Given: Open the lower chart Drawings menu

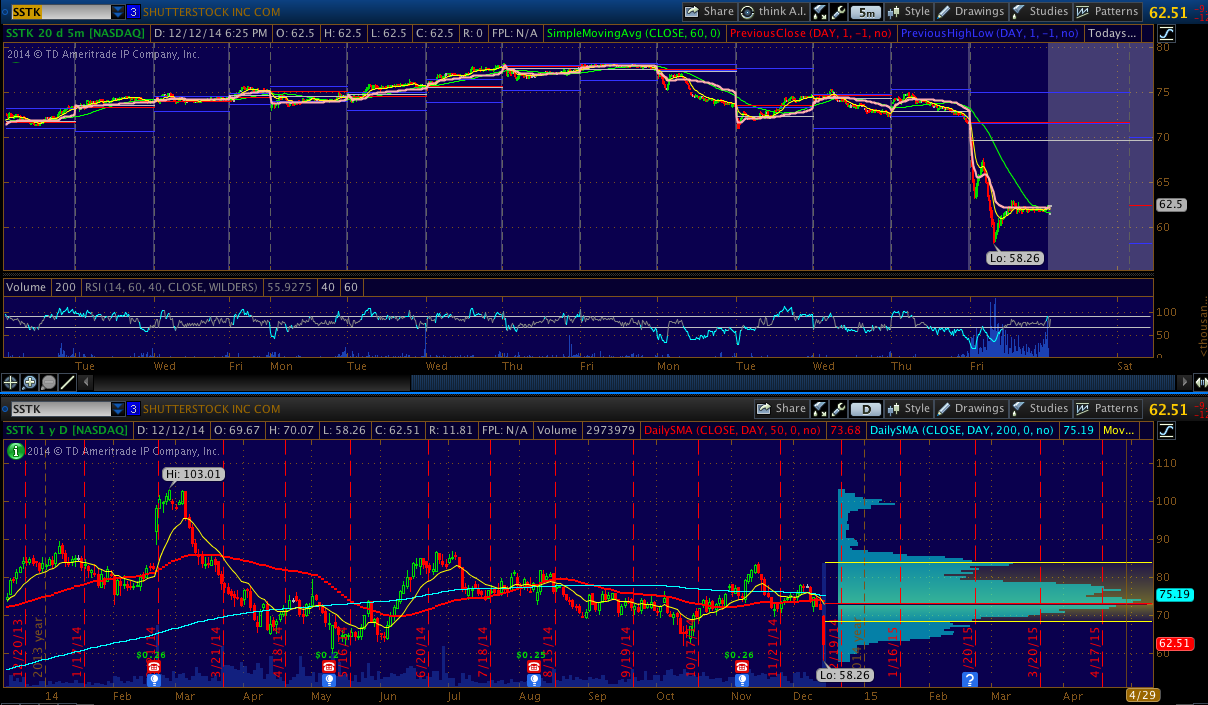Looking at the screenshot, I should coord(970,409).
